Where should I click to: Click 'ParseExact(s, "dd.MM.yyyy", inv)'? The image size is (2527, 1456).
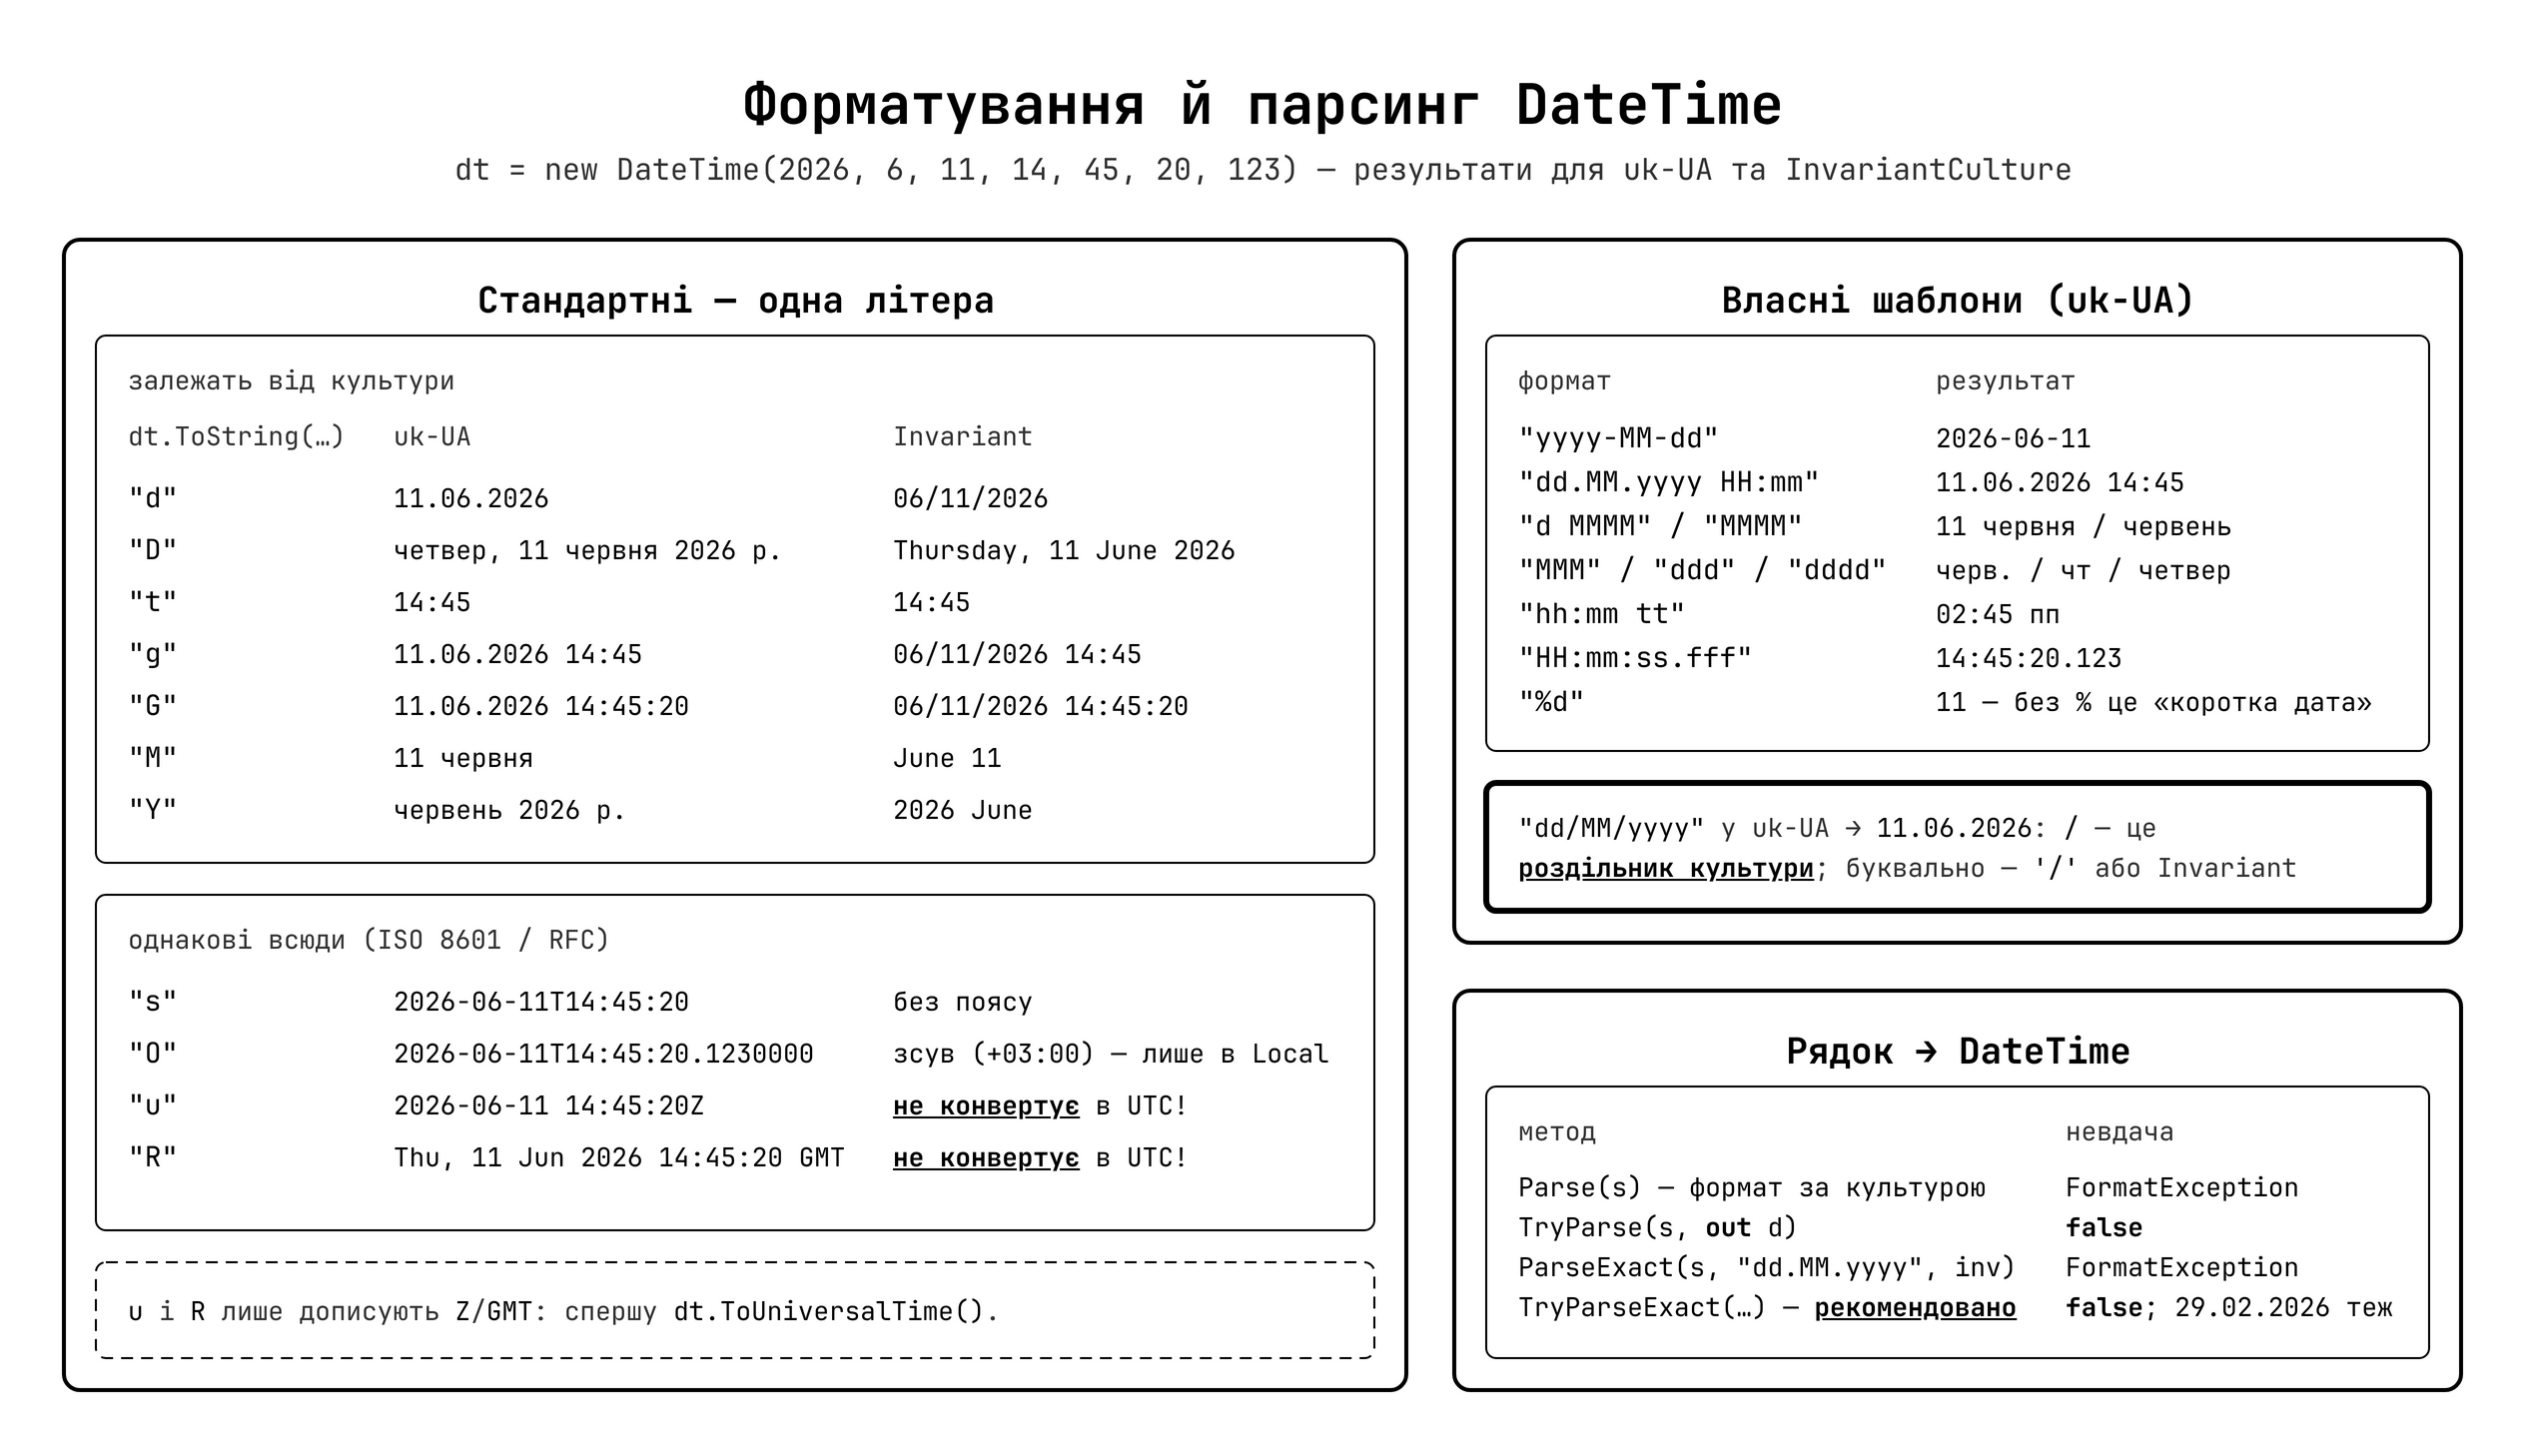[x=1766, y=1267]
